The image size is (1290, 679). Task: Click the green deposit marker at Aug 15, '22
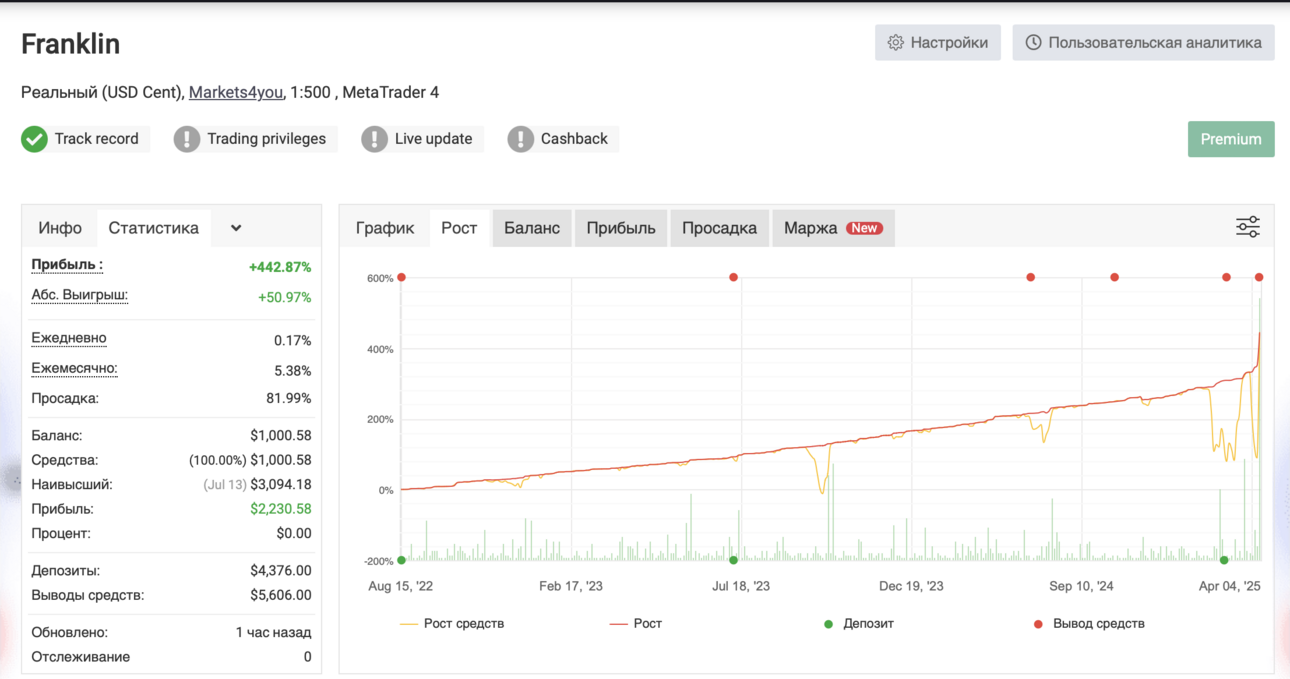(401, 560)
